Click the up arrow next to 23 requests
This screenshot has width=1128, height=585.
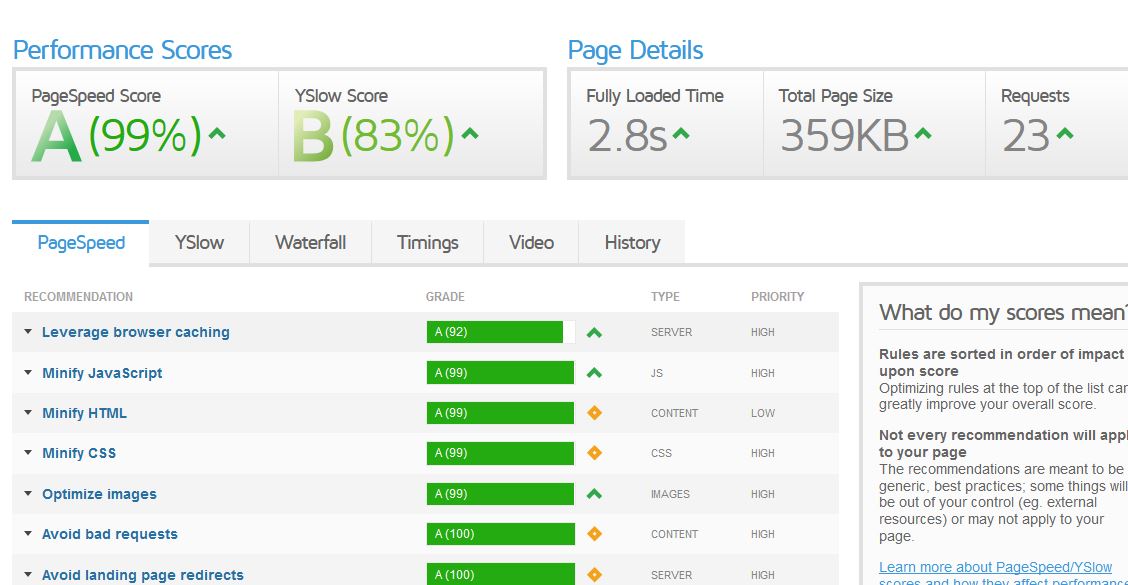tap(1065, 133)
